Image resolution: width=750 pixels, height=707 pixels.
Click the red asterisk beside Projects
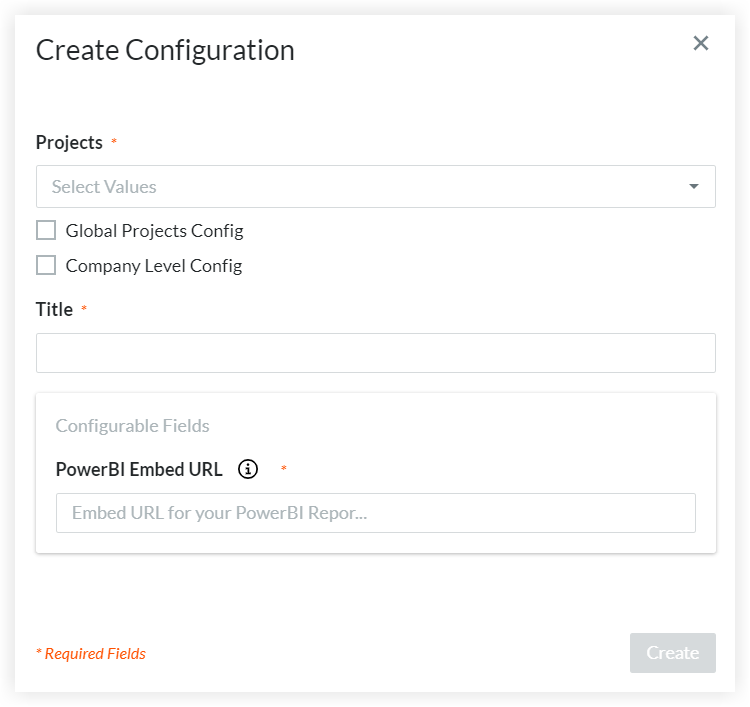pos(114,143)
